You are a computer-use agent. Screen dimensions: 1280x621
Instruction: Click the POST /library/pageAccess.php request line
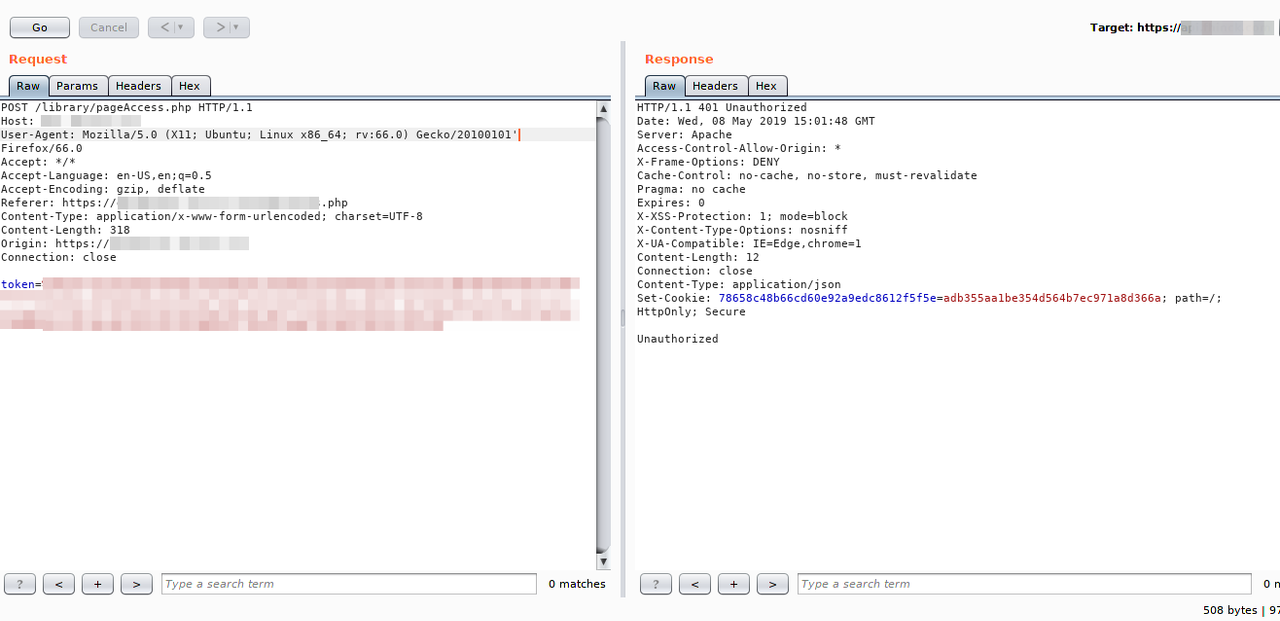(x=127, y=107)
